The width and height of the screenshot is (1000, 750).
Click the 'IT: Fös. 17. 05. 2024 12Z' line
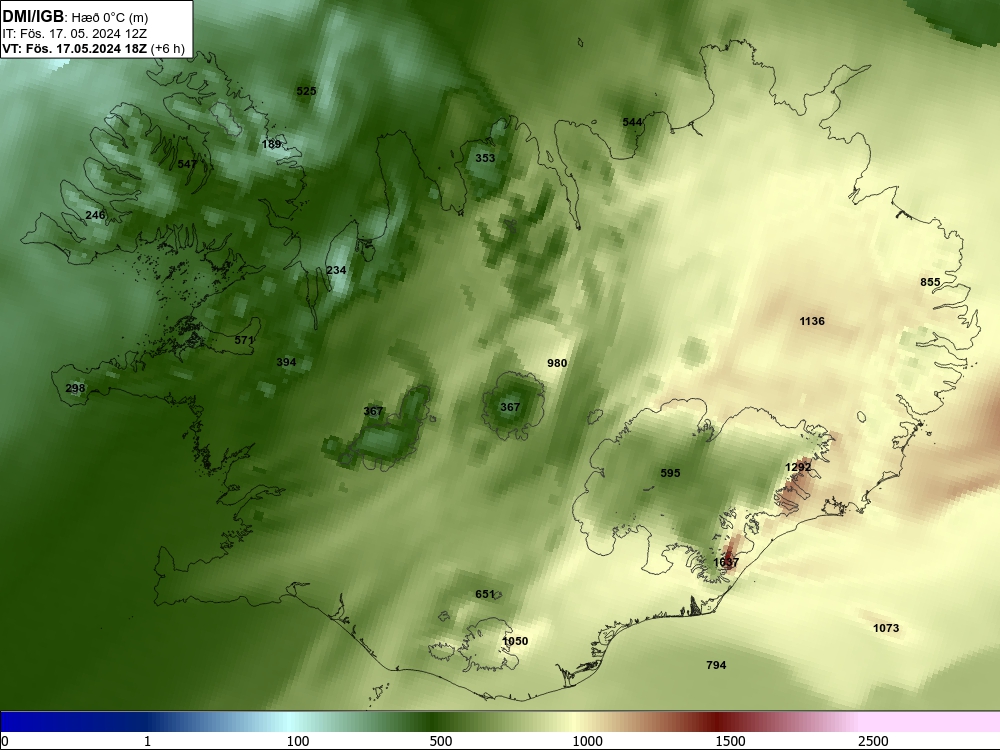click(x=74, y=34)
